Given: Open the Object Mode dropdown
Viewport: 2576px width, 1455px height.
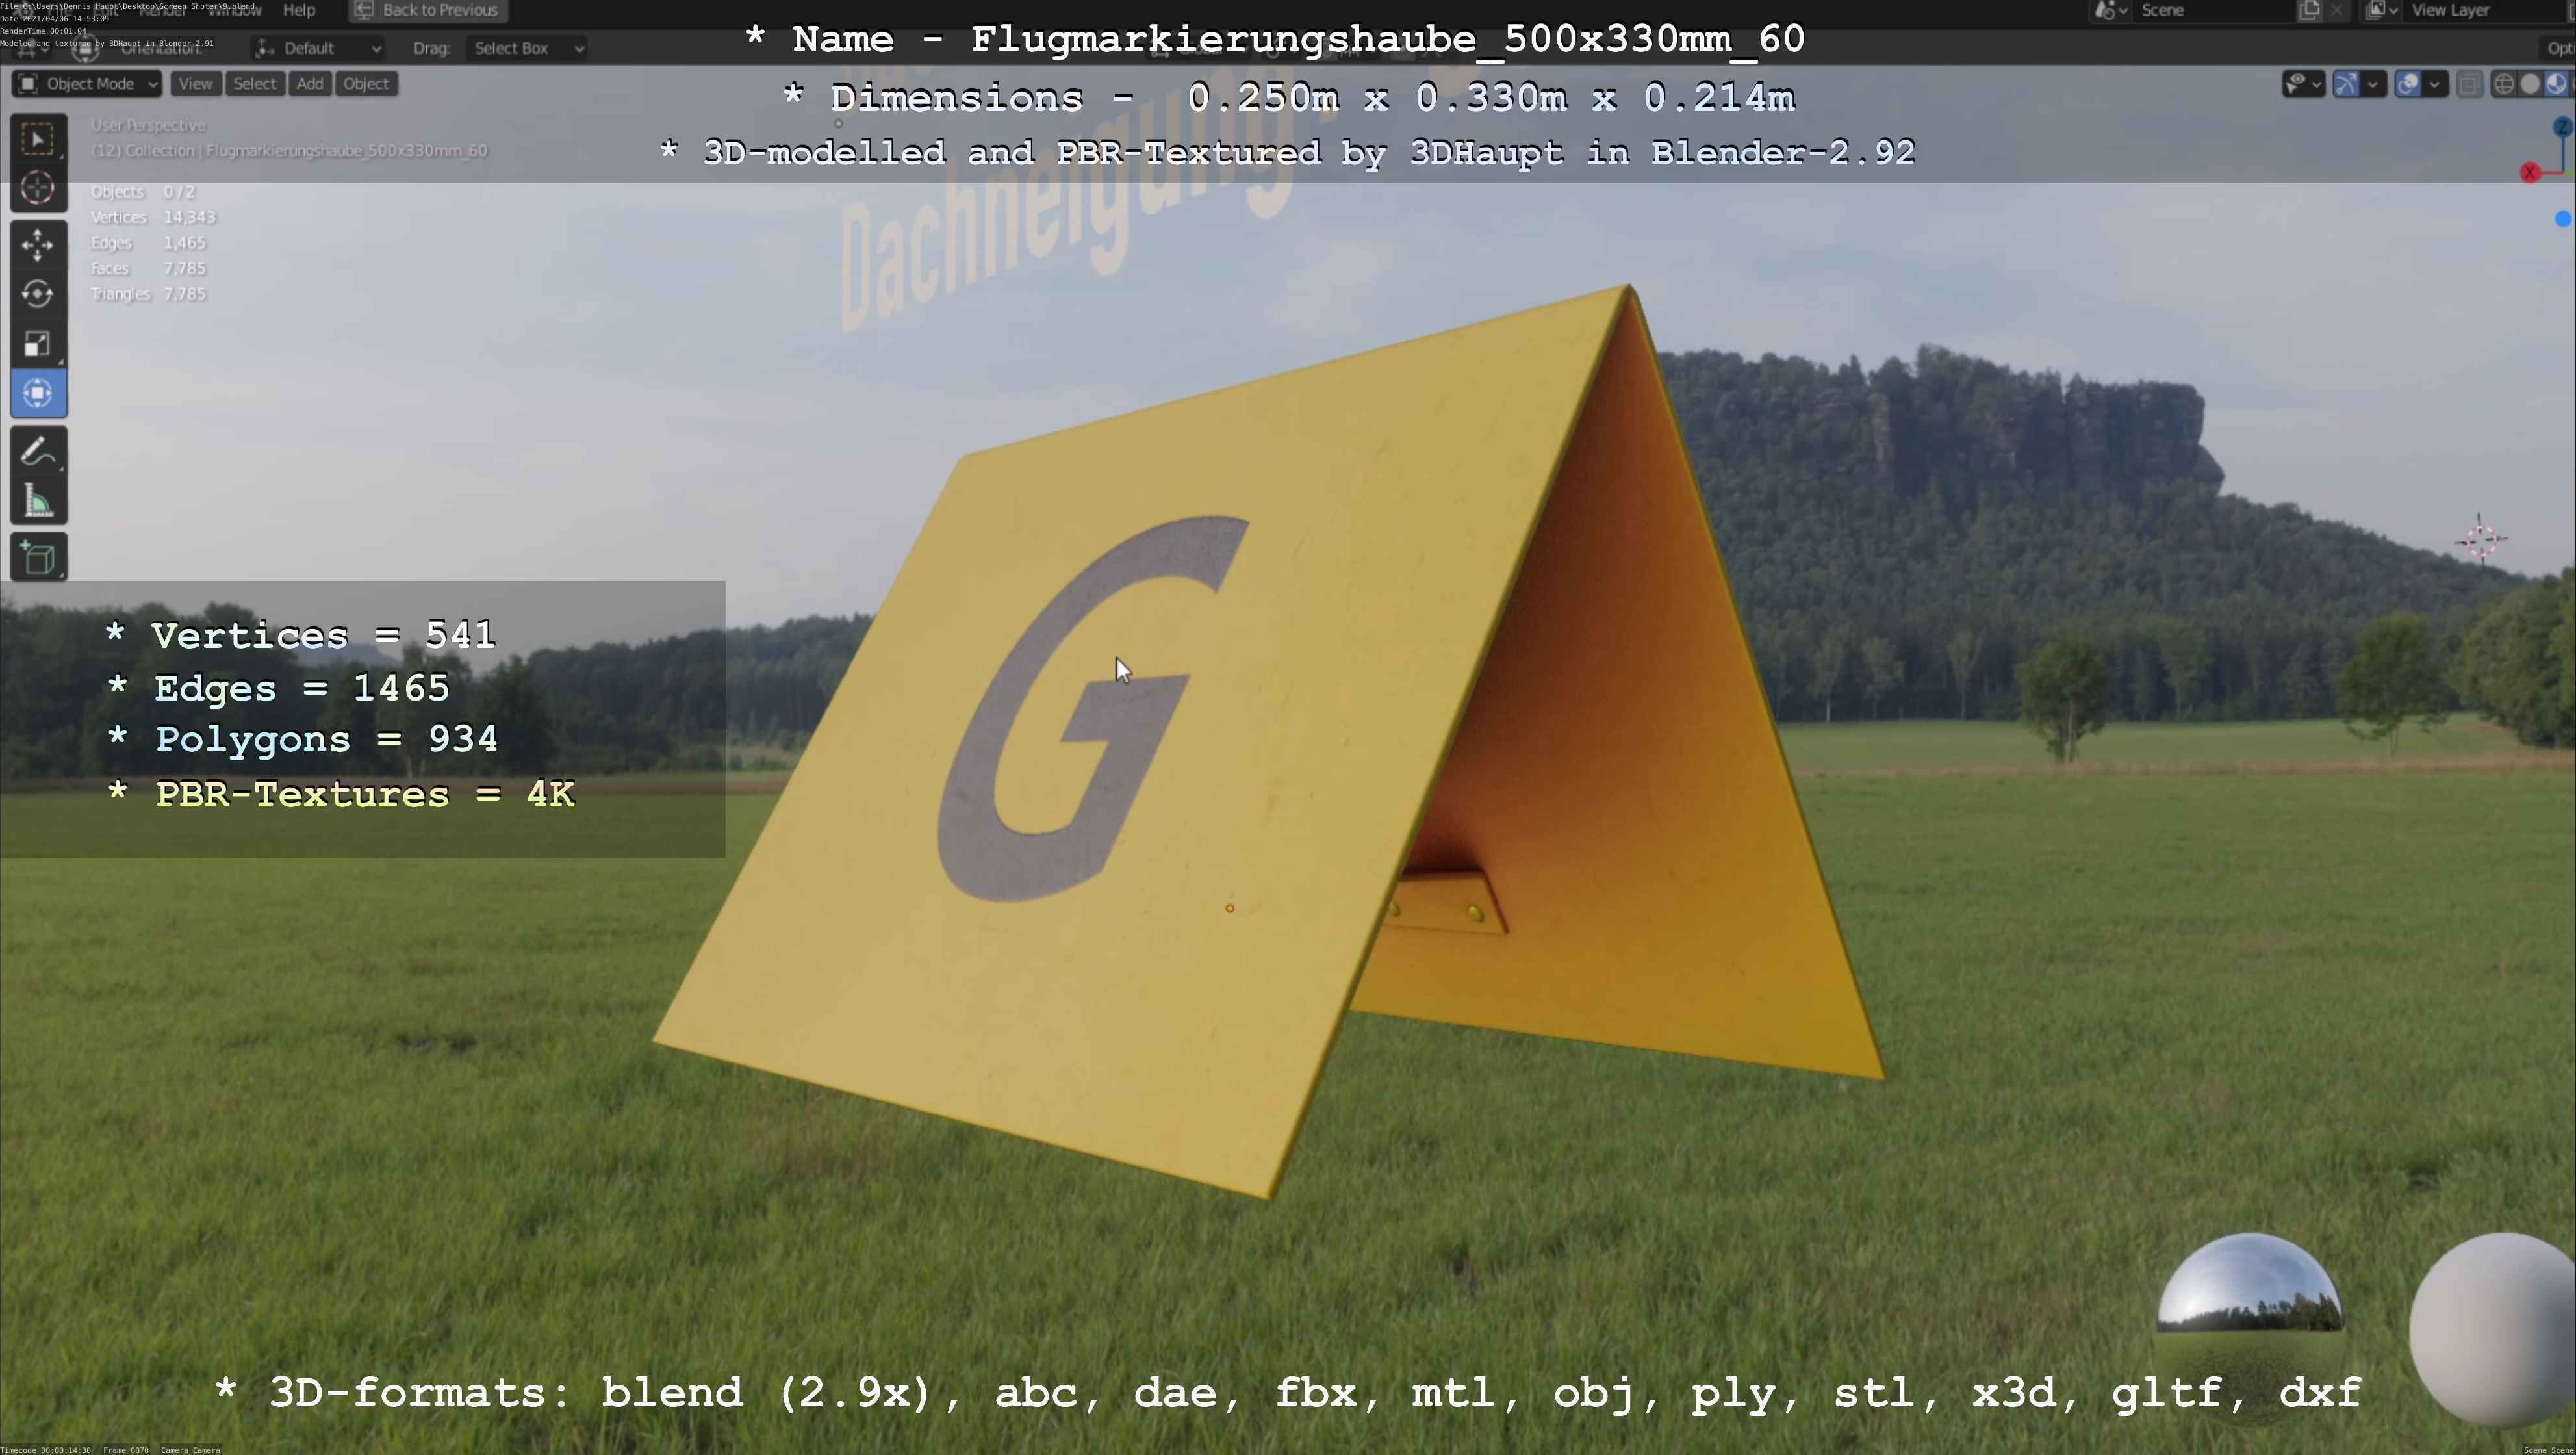Looking at the screenshot, I should pyautogui.click(x=87, y=84).
